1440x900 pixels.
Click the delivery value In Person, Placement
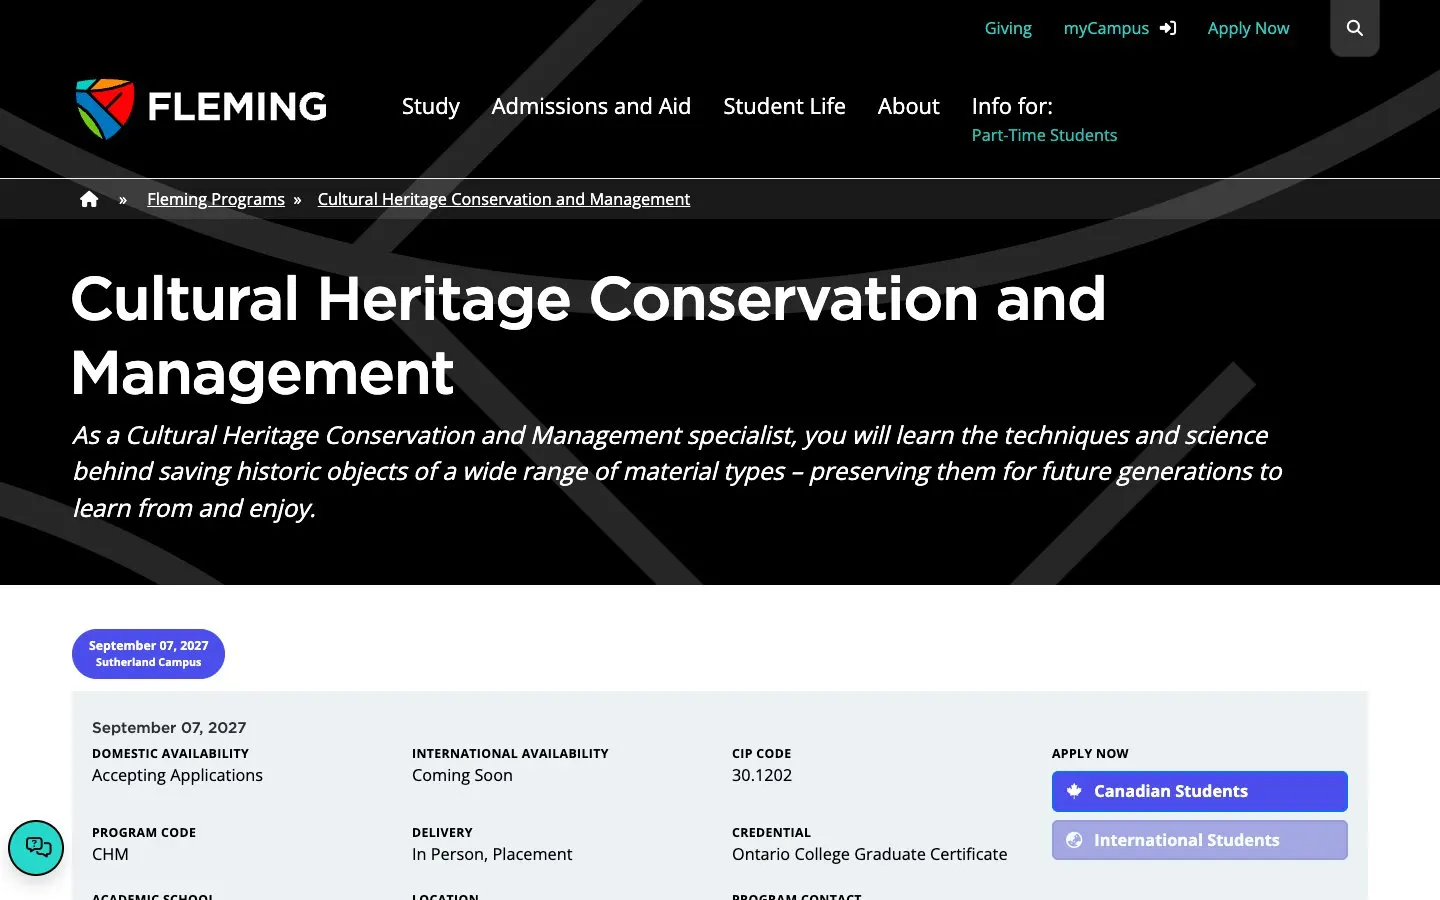(492, 854)
